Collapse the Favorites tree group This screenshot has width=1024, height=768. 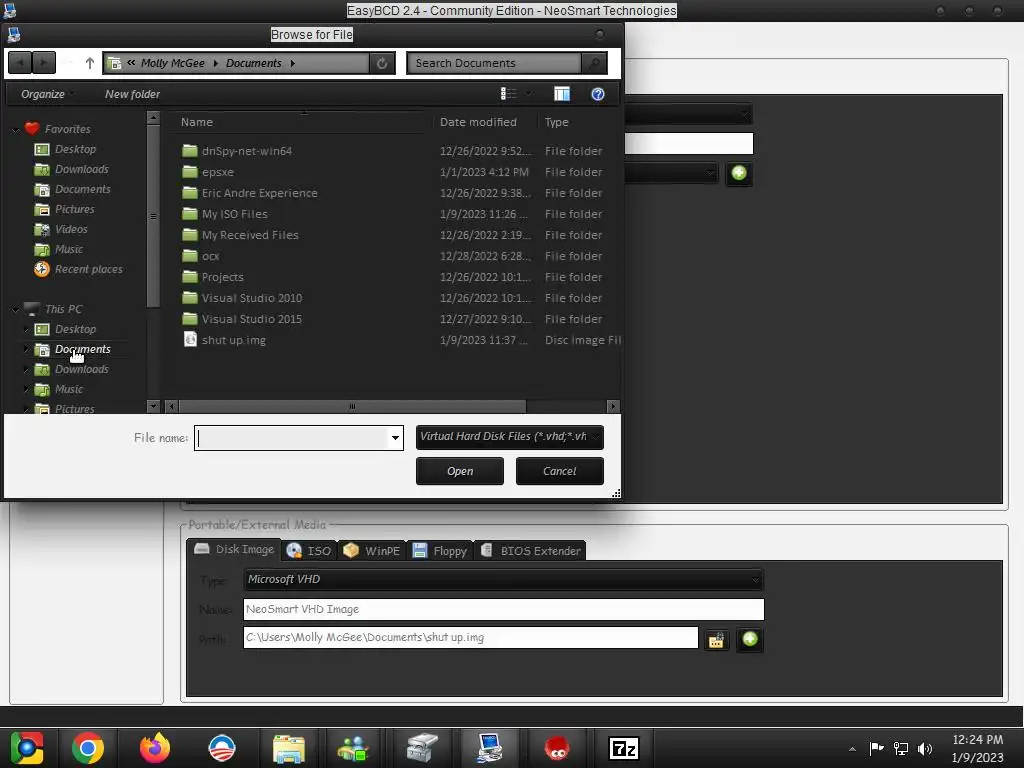click(15, 129)
